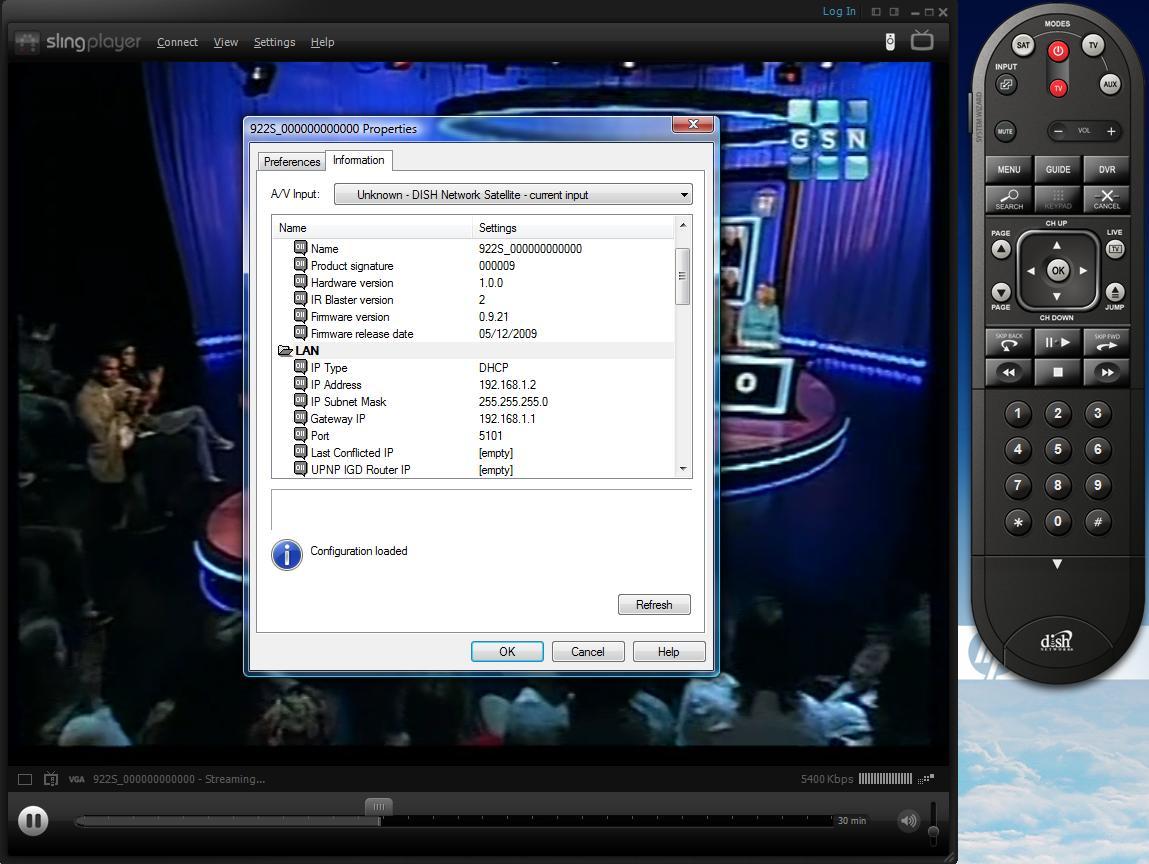Open the Settings menu
Image resolution: width=1149 pixels, height=864 pixels.
pyautogui.click(x=274, y=43)
